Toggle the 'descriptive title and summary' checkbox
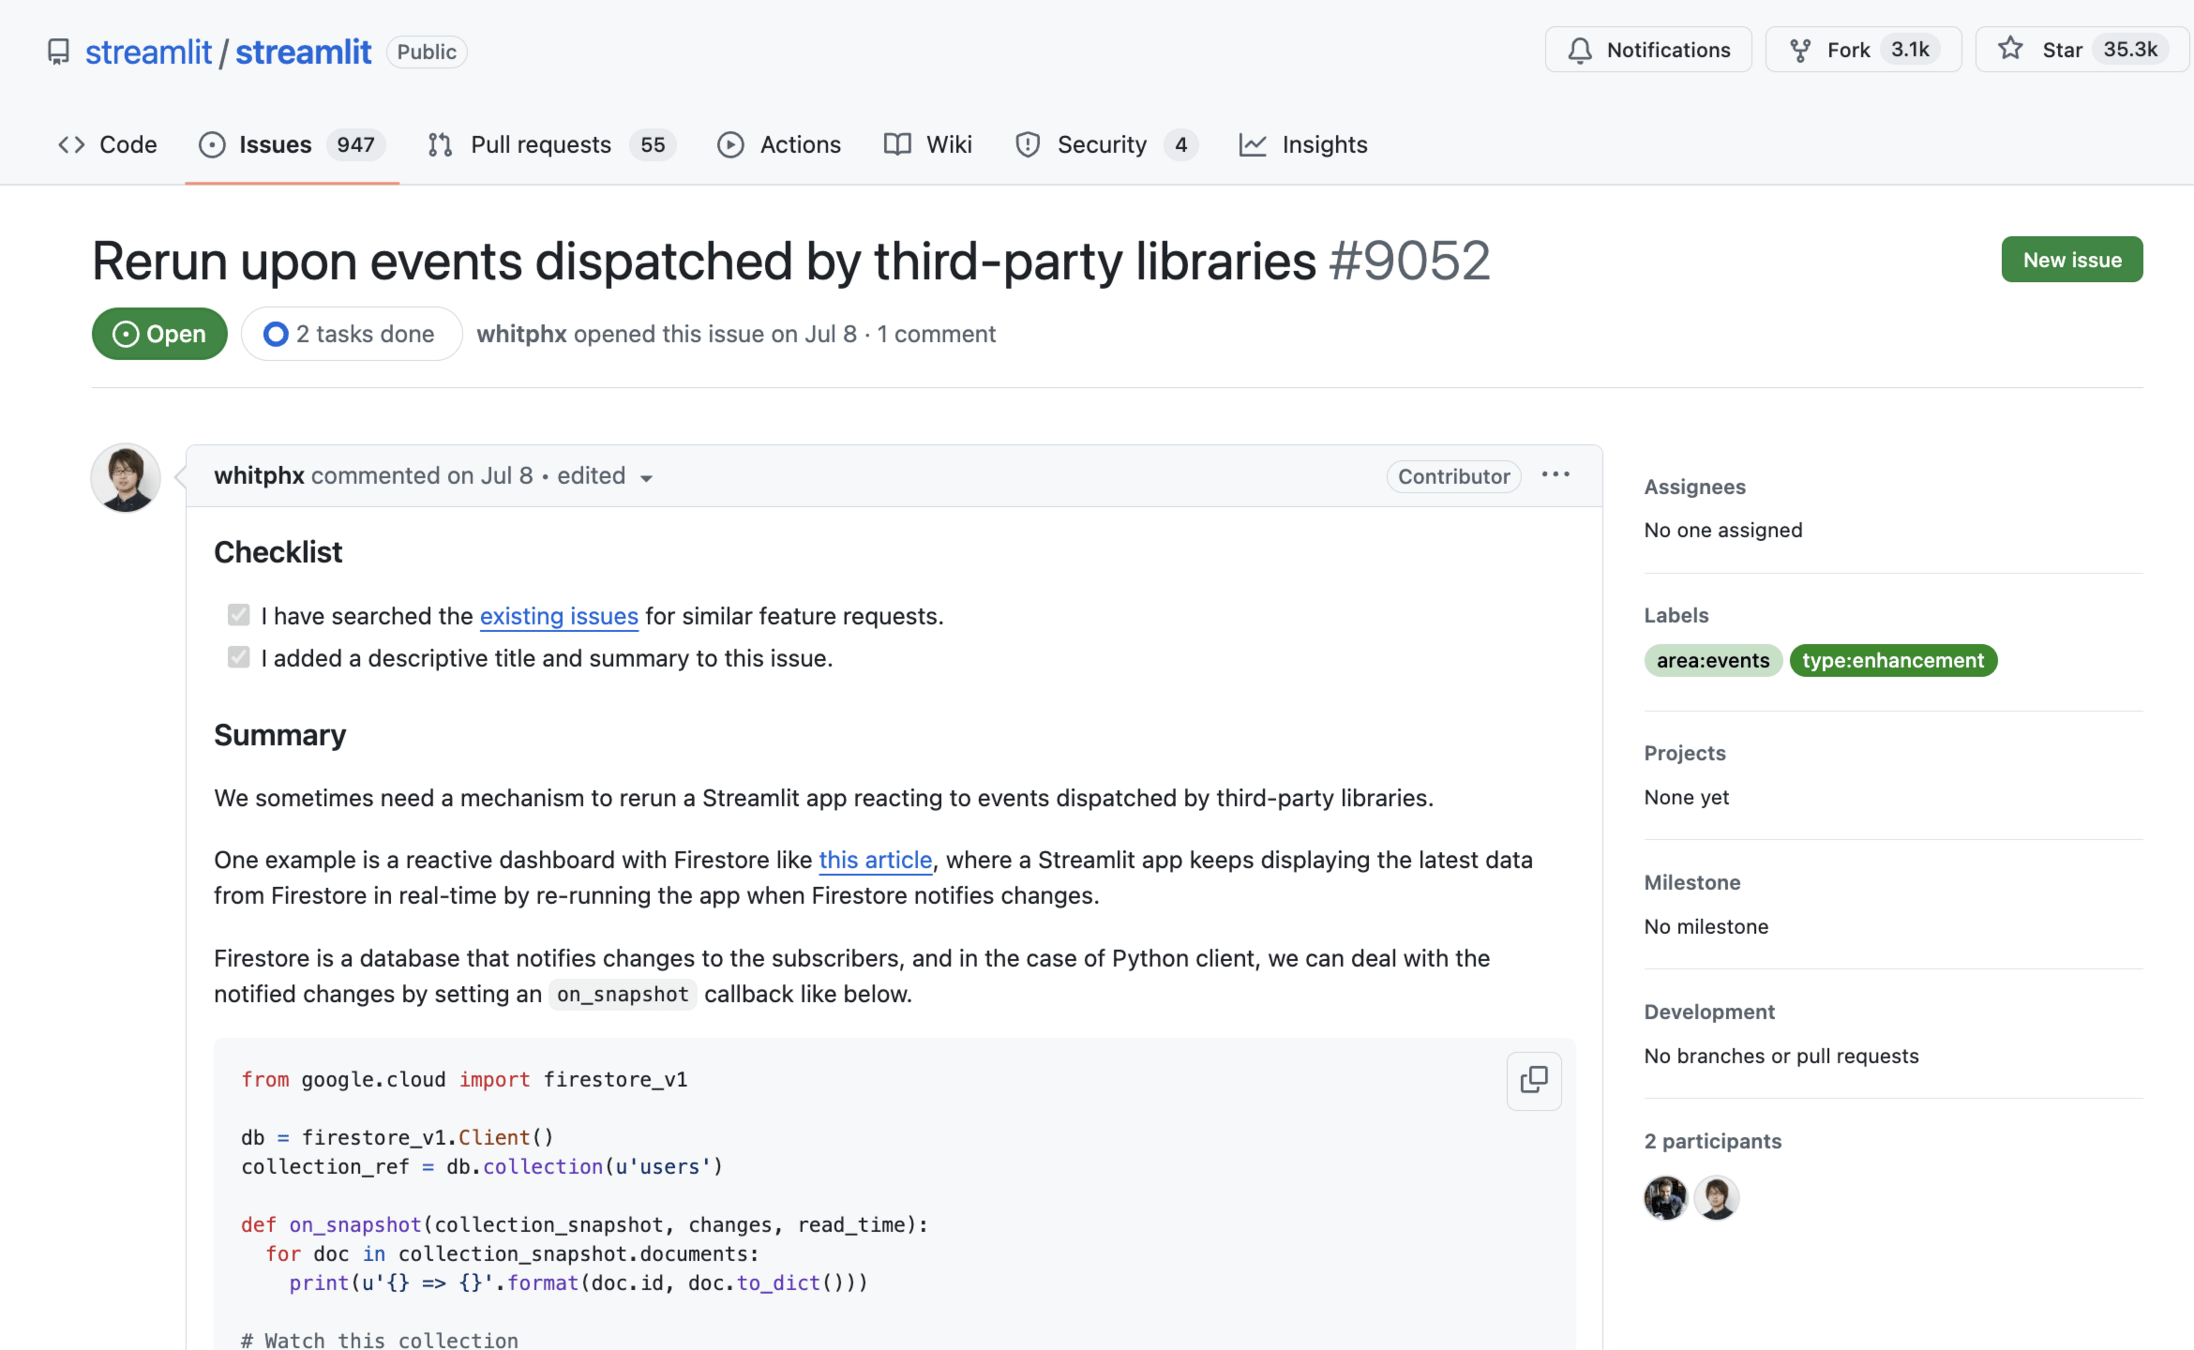The height and width of the screenshot is (1350, 2194). [238, 657]
